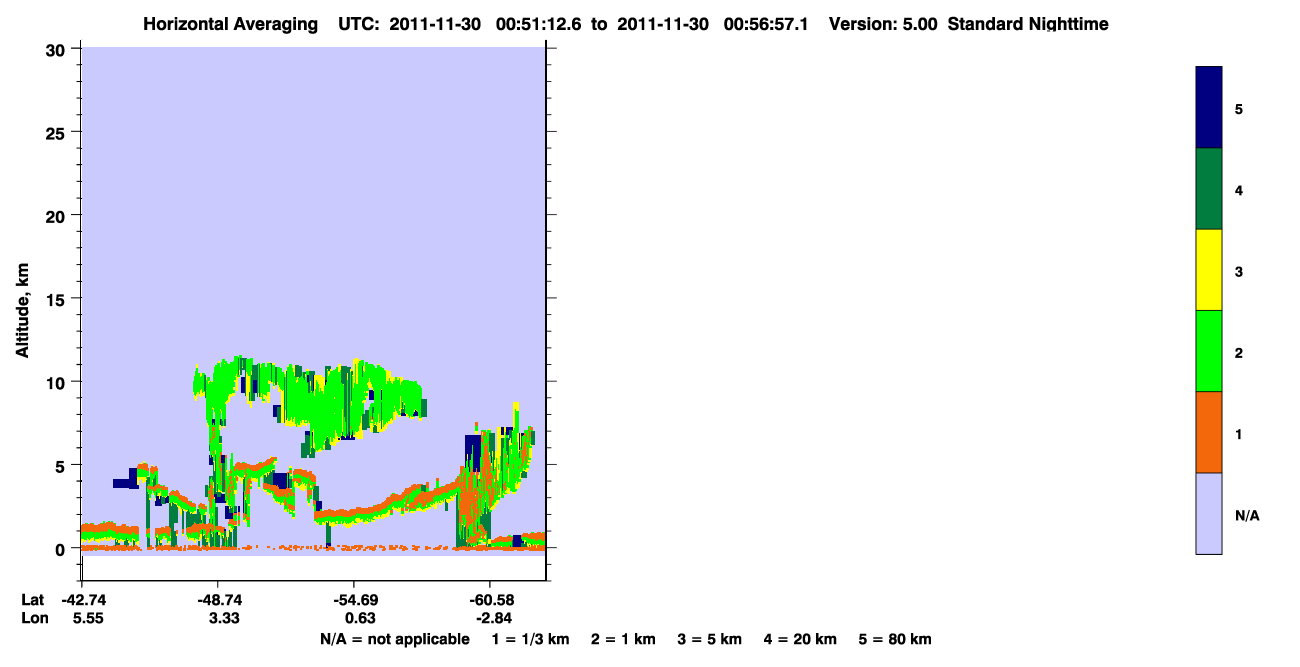This screenshot has width=1300, height=667.
Task: Click the 'N/A = not applicable' legend note
Action: point(395,639)
